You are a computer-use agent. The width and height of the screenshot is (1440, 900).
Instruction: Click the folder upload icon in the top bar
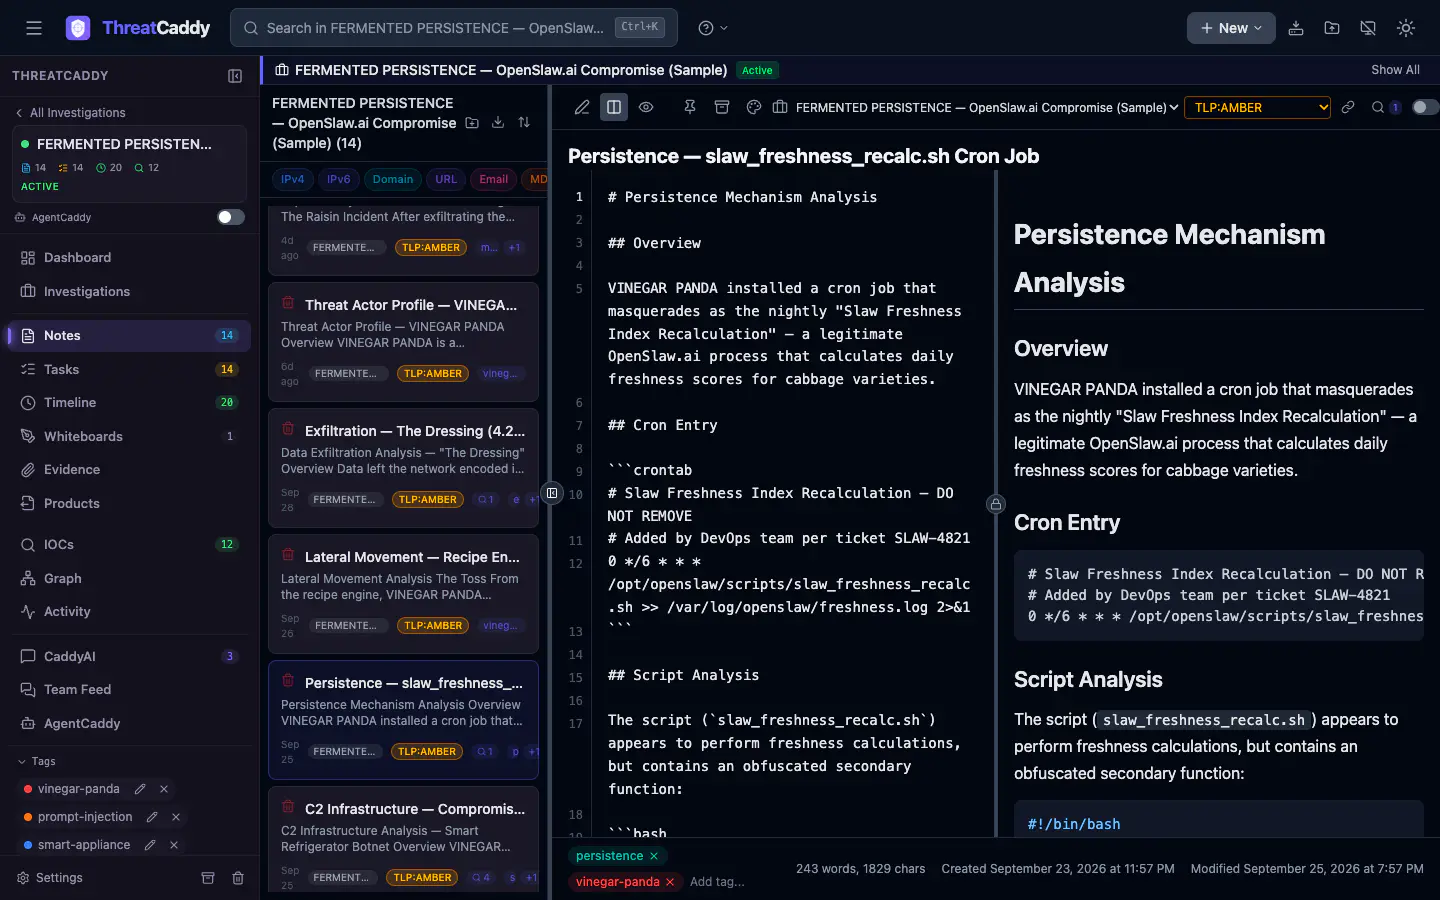point(1332,28)
